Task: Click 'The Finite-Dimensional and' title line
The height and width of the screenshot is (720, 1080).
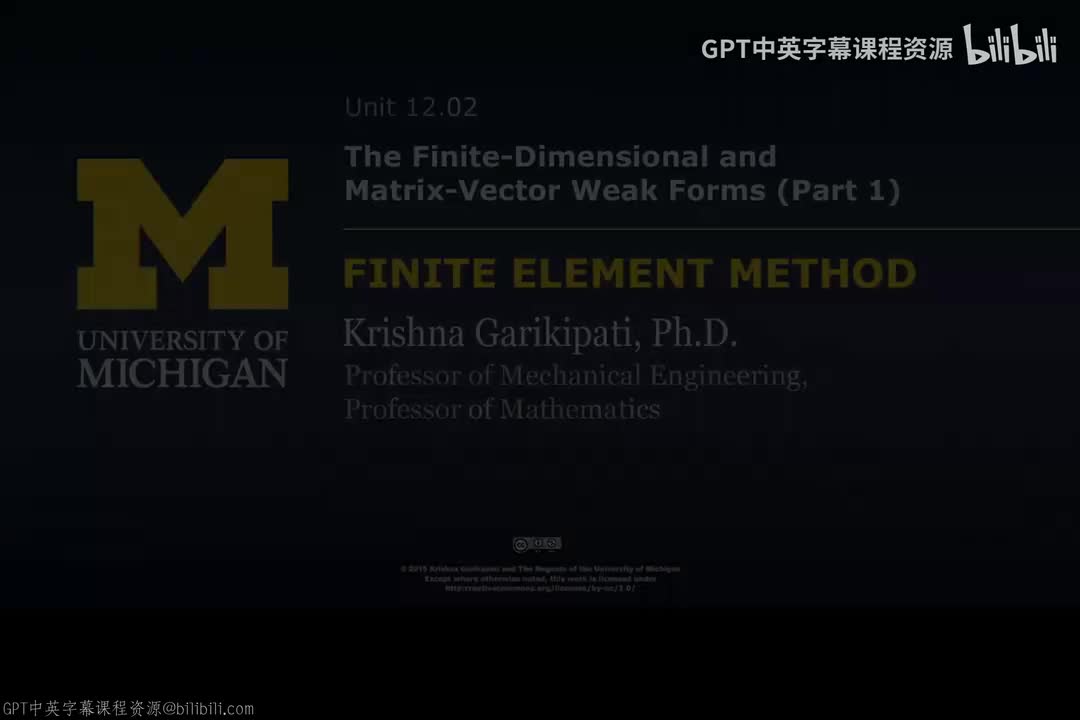Action: 560,156
